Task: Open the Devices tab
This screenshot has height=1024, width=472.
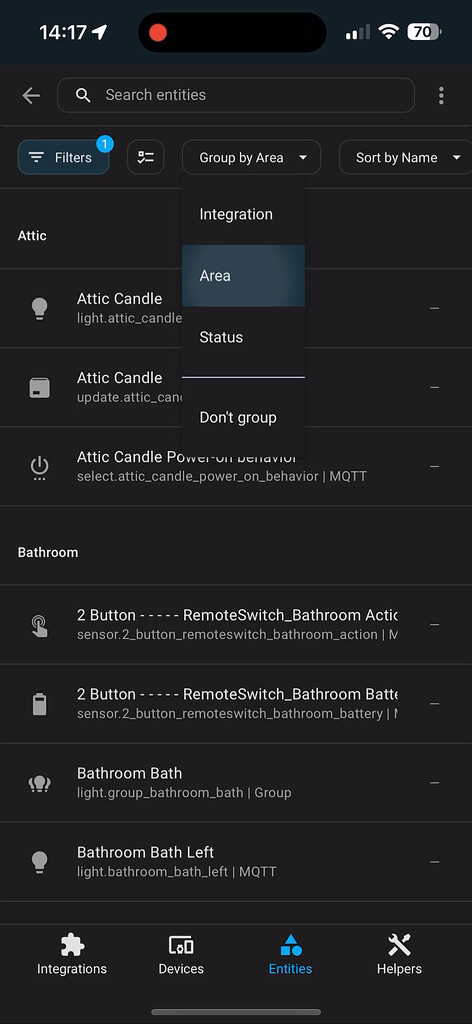Action: click(181, 954)
